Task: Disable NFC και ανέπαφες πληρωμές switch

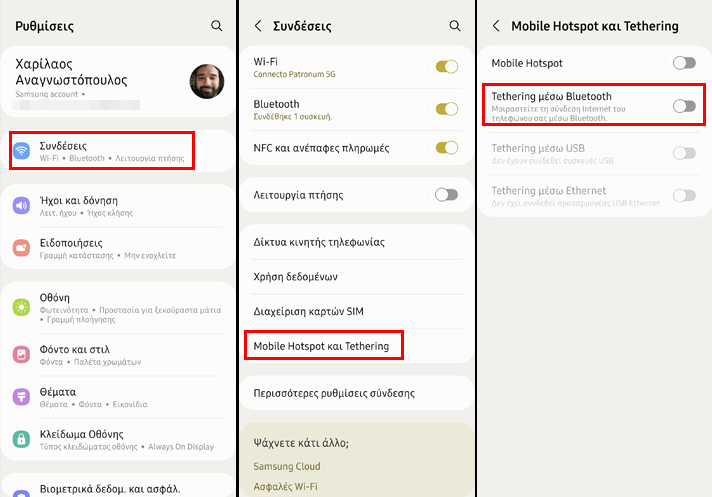Action: 447,148
